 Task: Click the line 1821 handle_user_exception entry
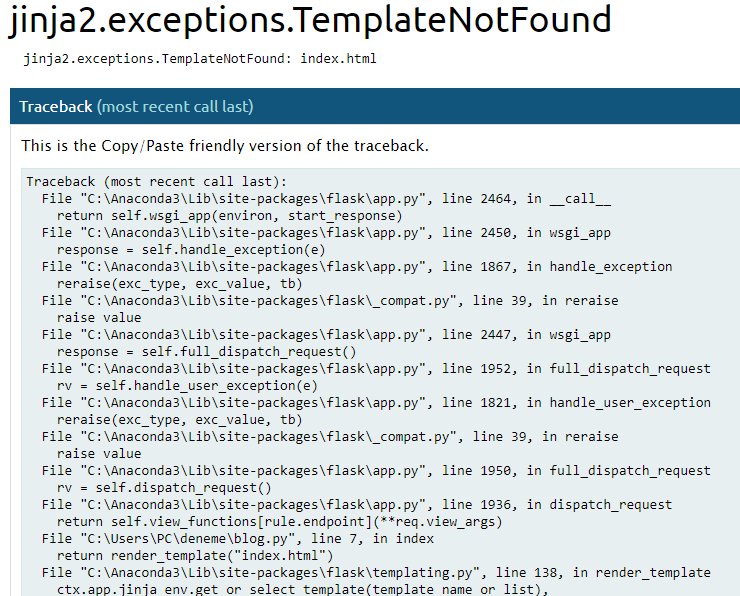[376, 403]
